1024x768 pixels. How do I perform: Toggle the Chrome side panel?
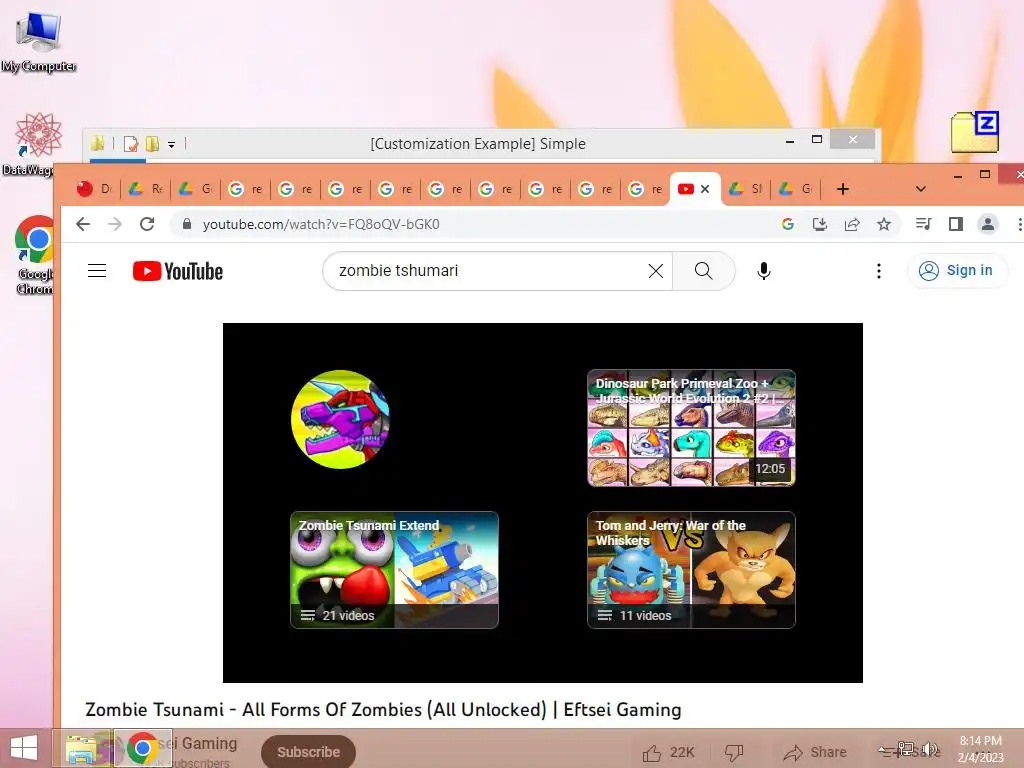coord(955,225)
